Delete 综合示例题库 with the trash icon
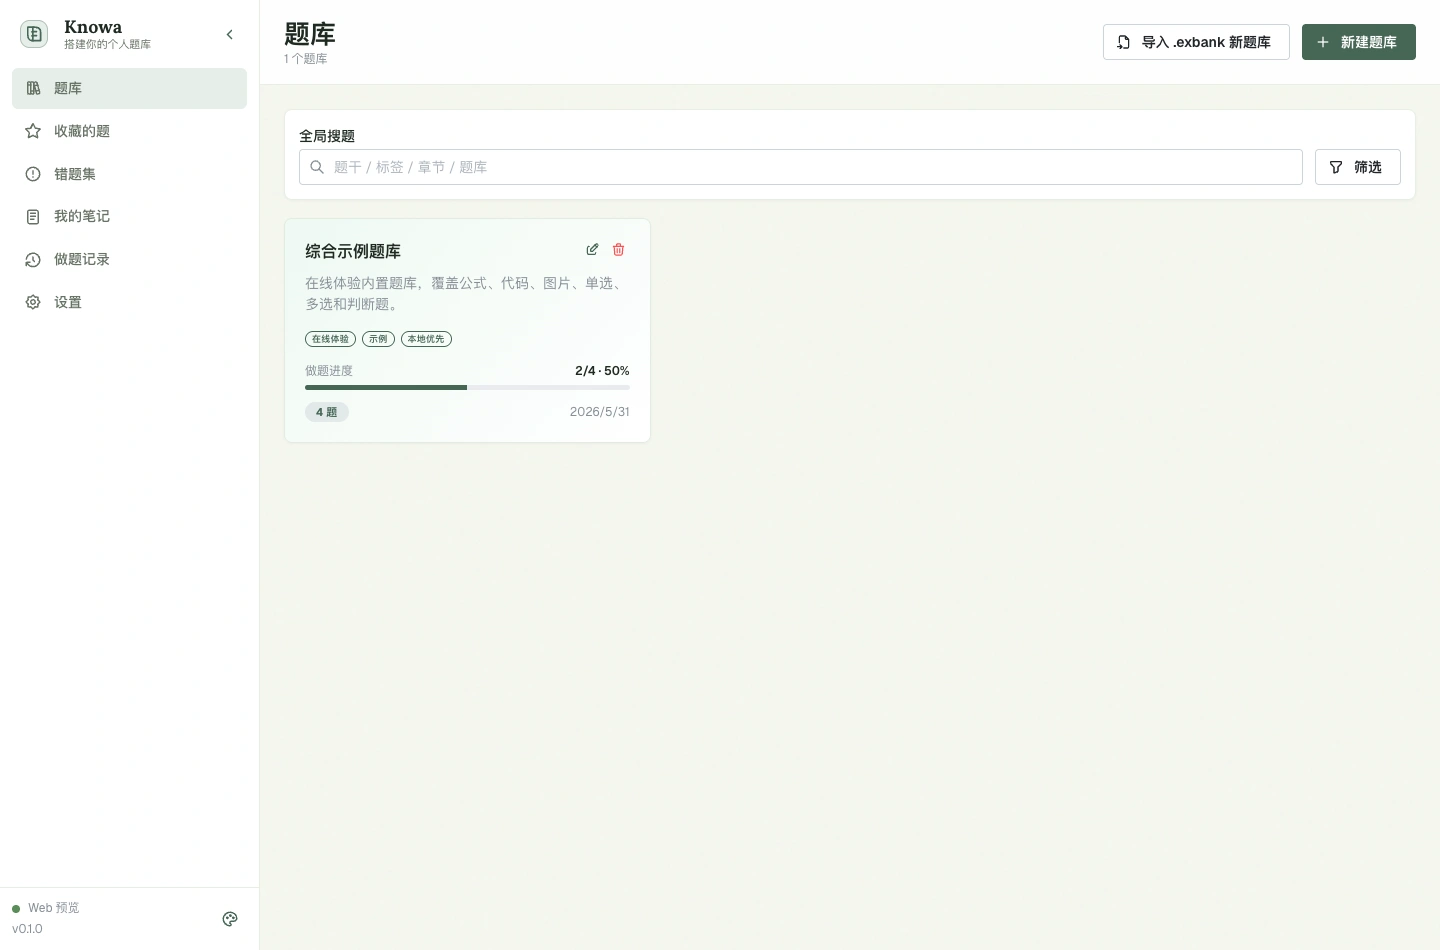The width and height of the screenshot is (1440, 950). [618, 249]
